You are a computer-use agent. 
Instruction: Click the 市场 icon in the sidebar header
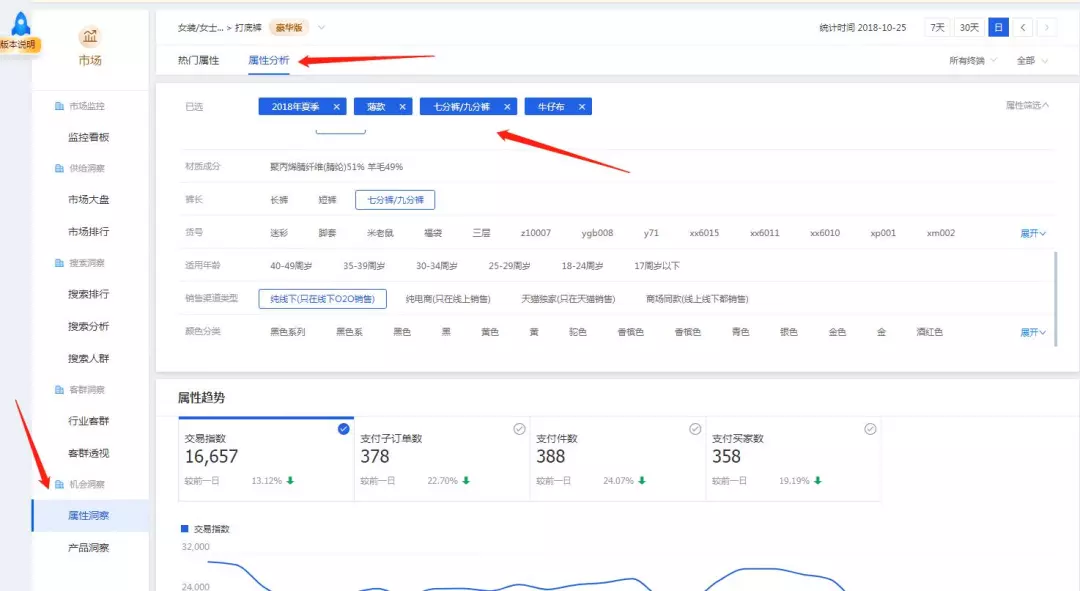coord(90,37)
